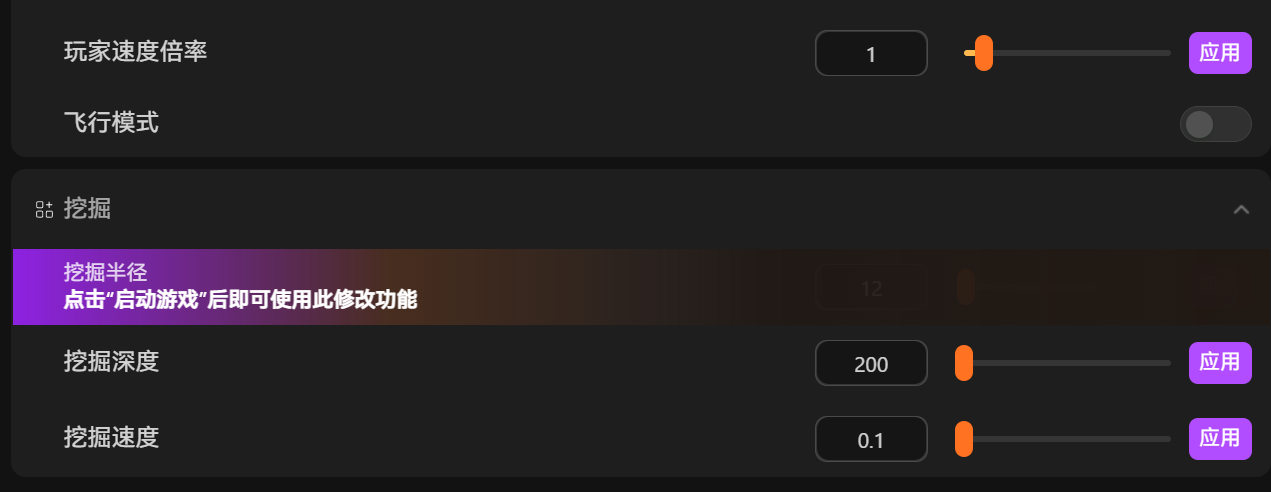This screenshot has height=492, width=1271.
Task: Click the 玩家速度倍率 slider handle
Action: coord(983,53)
